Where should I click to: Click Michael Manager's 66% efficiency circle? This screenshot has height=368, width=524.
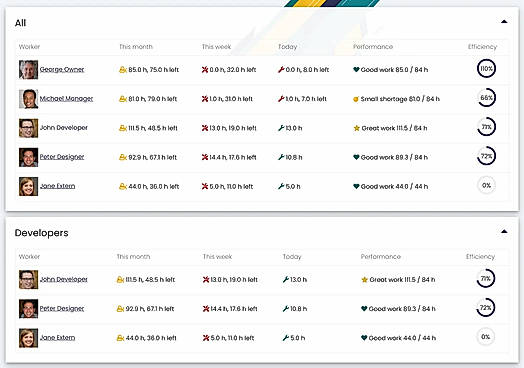coord(486,98)
